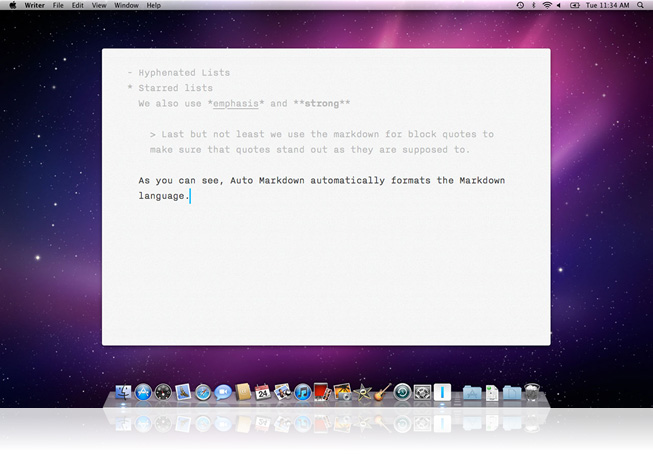Open iCal calendar from the dock

point(263,392)
